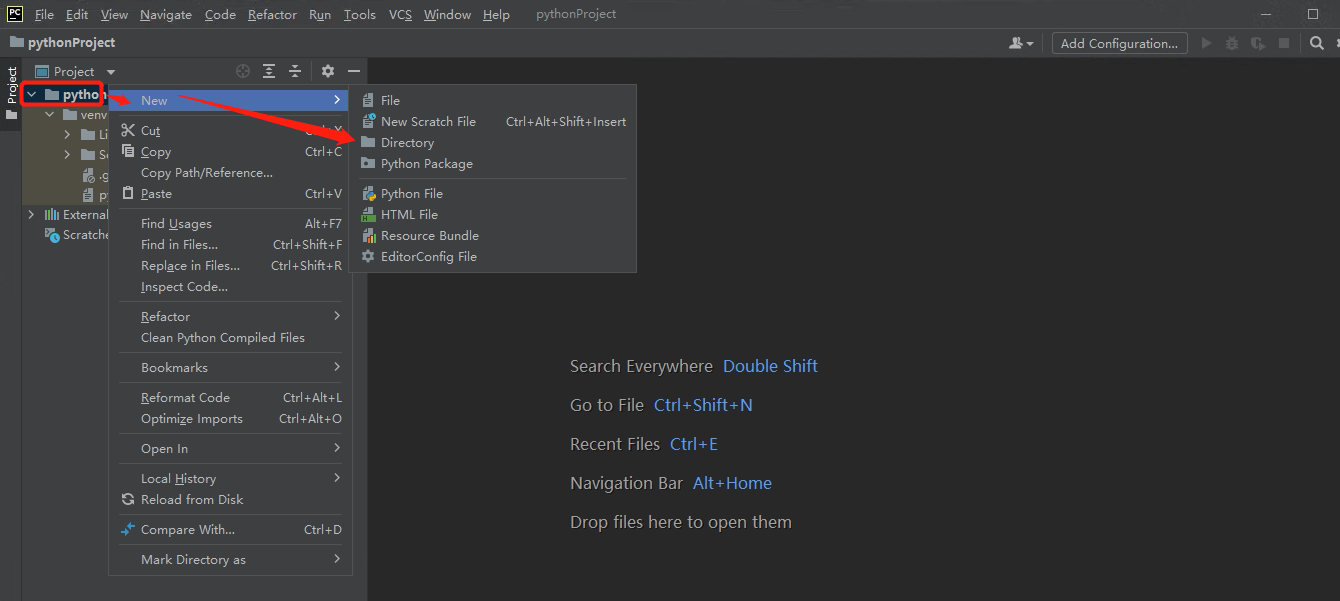Open the Refactor menu in menu bar
Image resolution: width=1340 pixels, height=601 pixels.
click(273, 14)
